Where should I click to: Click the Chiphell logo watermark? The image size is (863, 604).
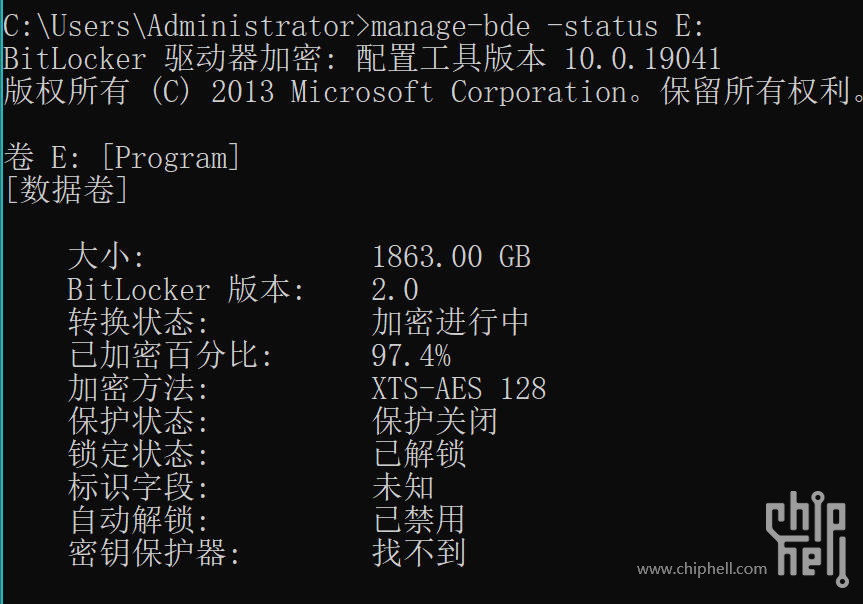(x=807, y=538)
